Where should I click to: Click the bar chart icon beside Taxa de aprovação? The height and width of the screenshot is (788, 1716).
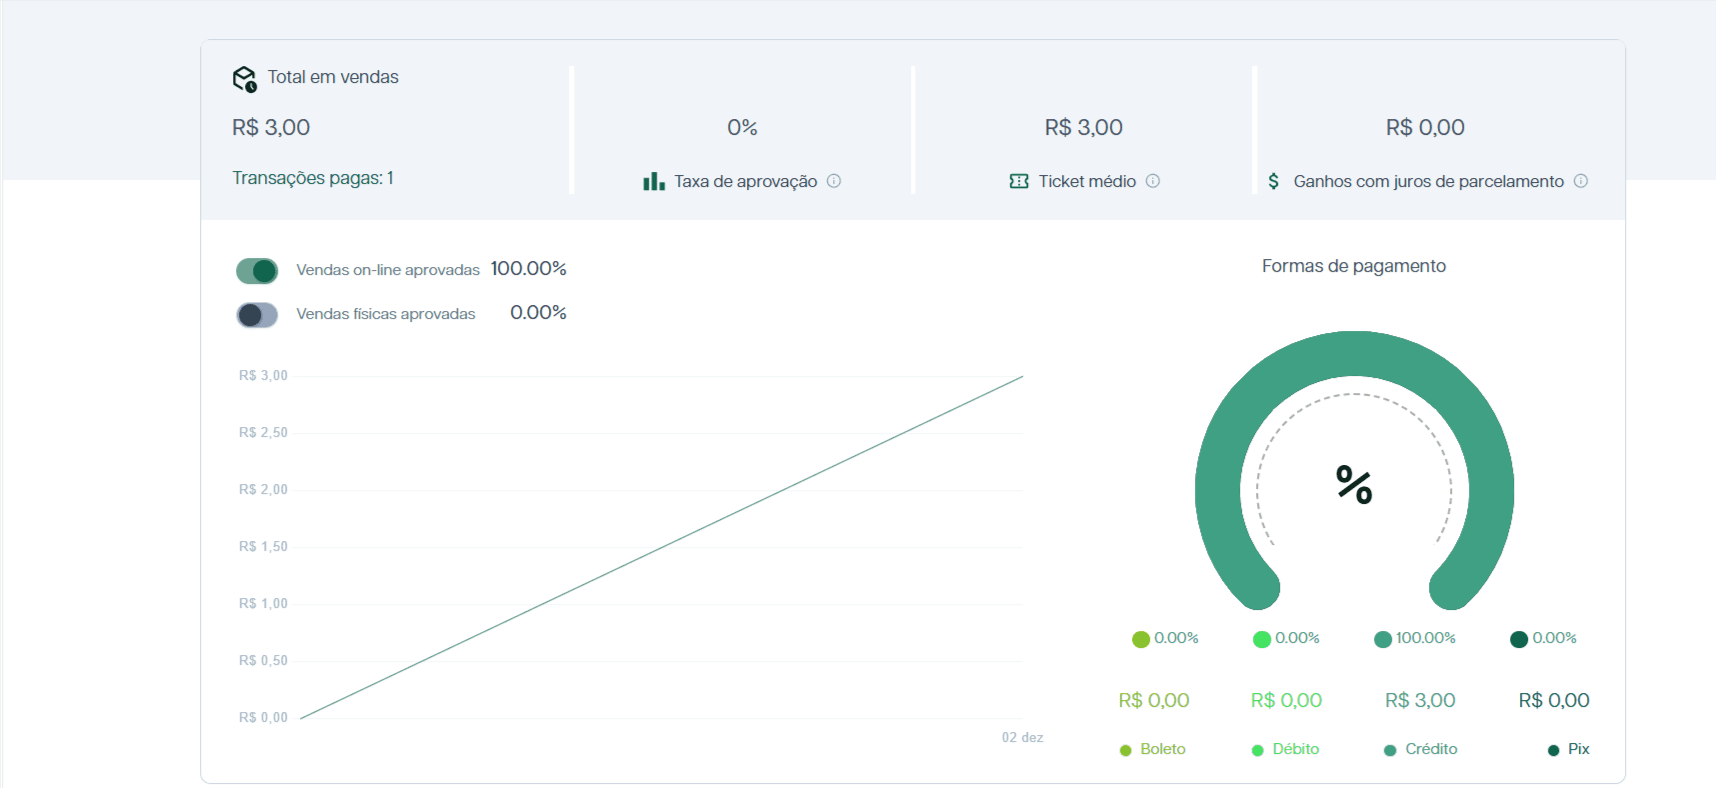[653, 181]
